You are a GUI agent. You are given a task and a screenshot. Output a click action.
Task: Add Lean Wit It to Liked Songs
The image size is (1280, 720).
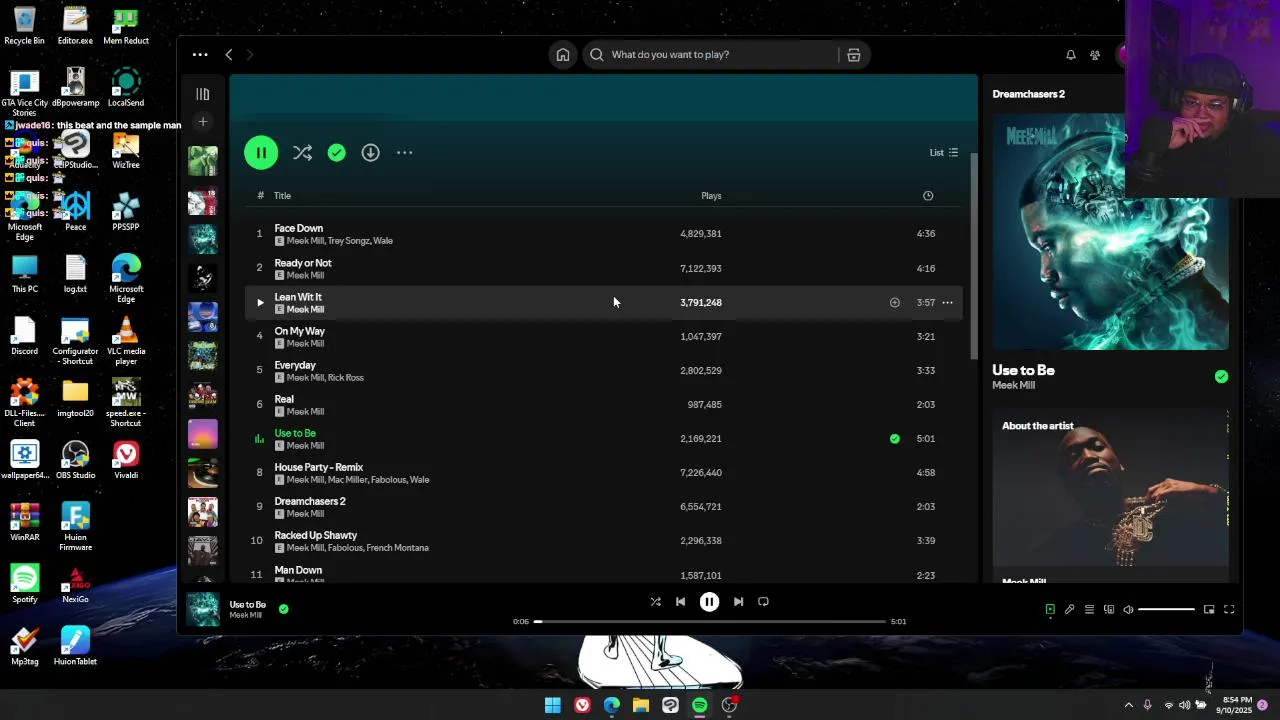pos(895,302)
